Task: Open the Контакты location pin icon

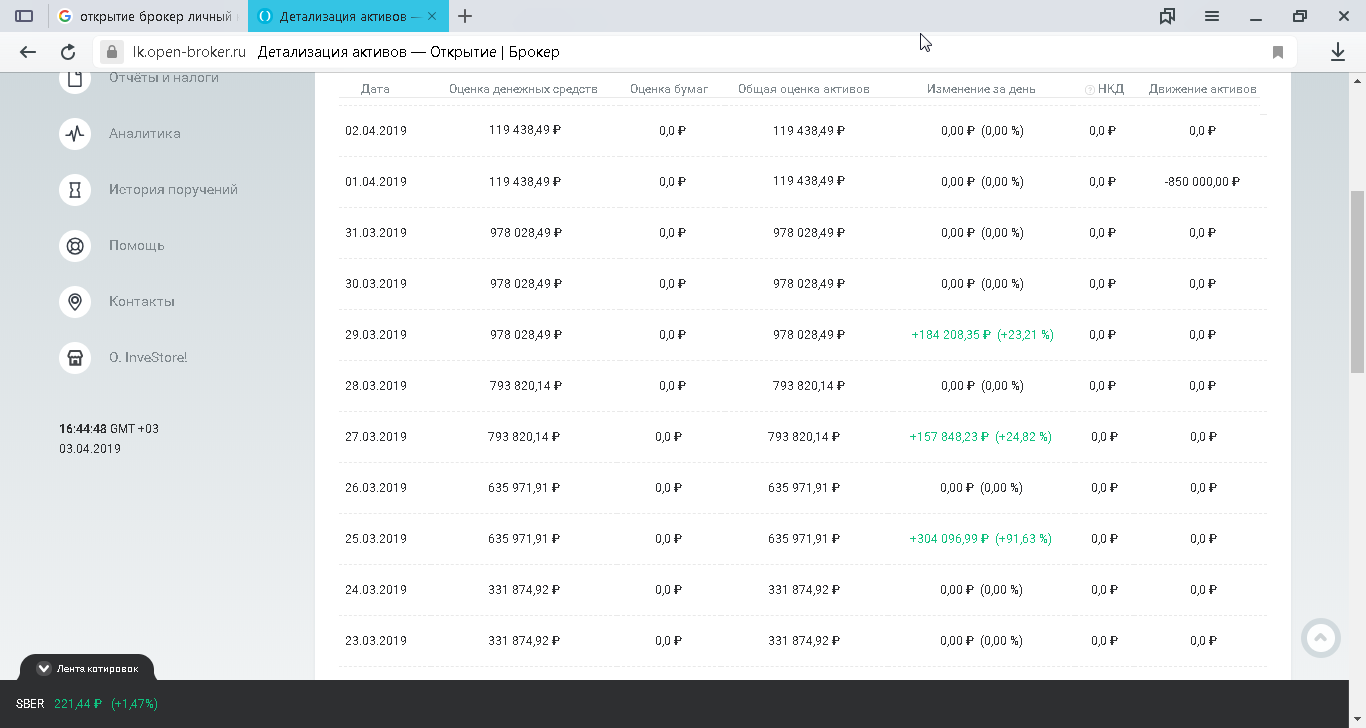Action: (75, 301)
